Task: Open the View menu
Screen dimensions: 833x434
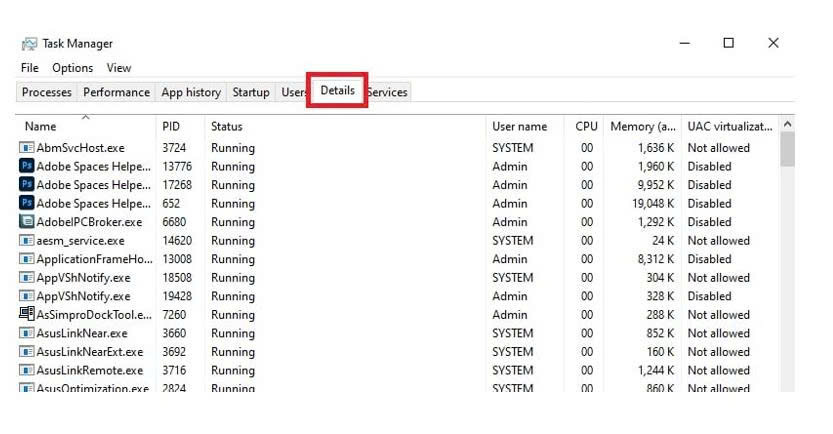Action: [x=118, y=68]
